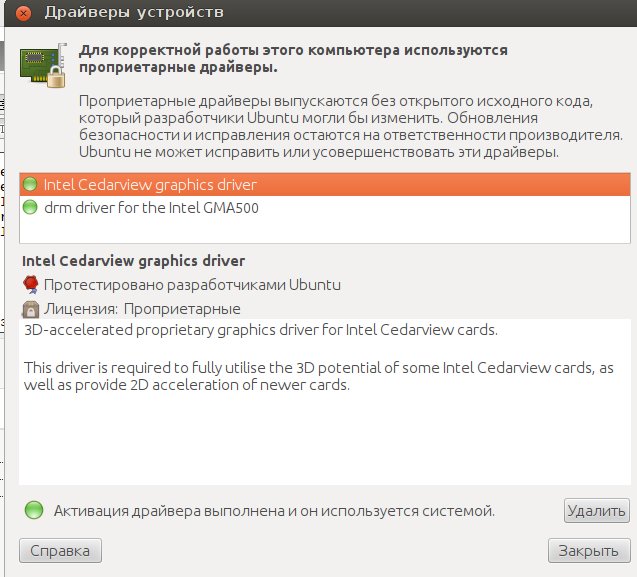Click the Лицензия: Проприетарные label

coord(142,309)
